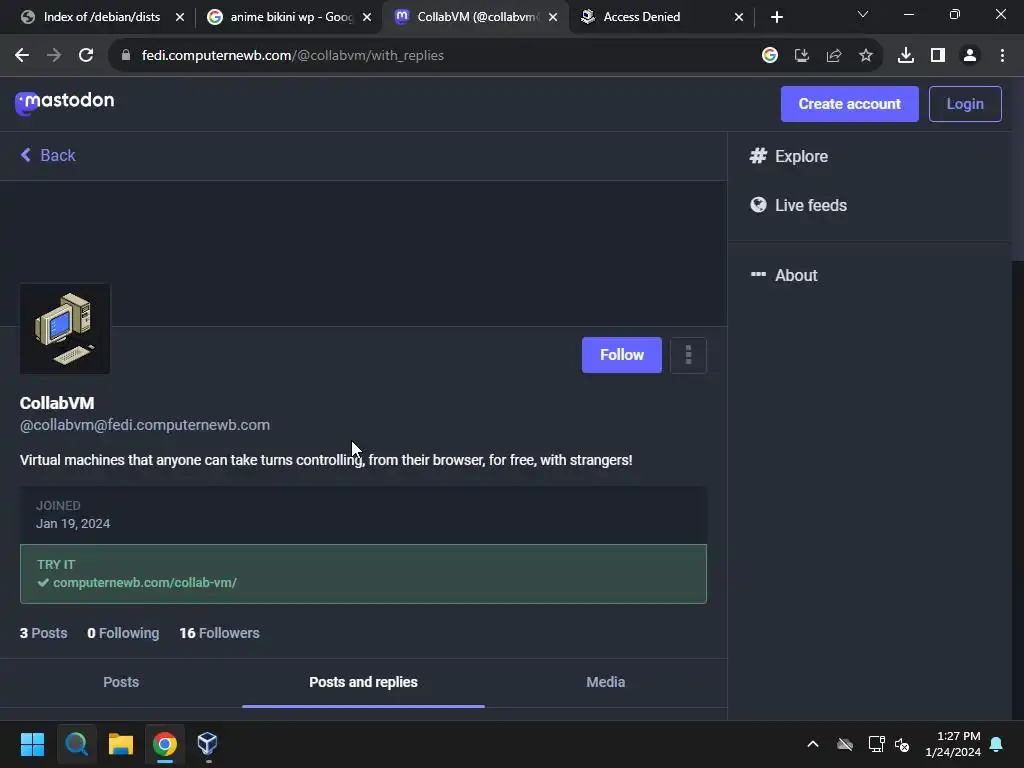Open Chrome downloads

[x=906, y=56]
